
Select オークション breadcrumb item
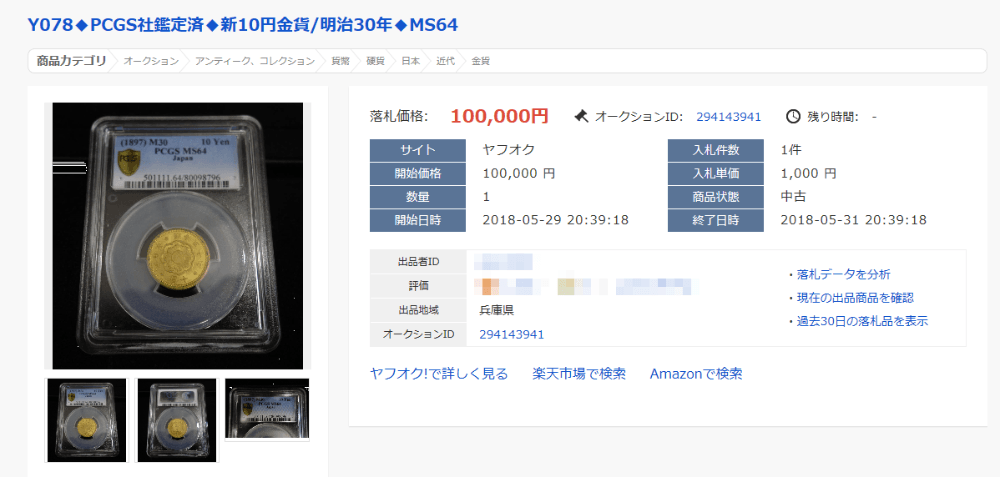151,61
